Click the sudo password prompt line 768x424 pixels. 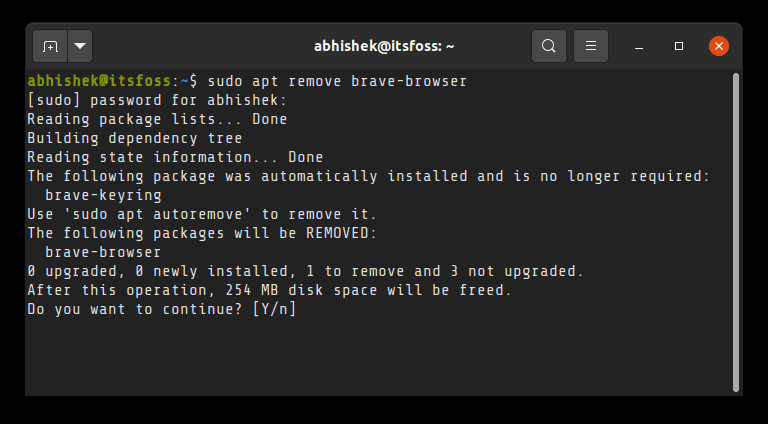[157, 100]
